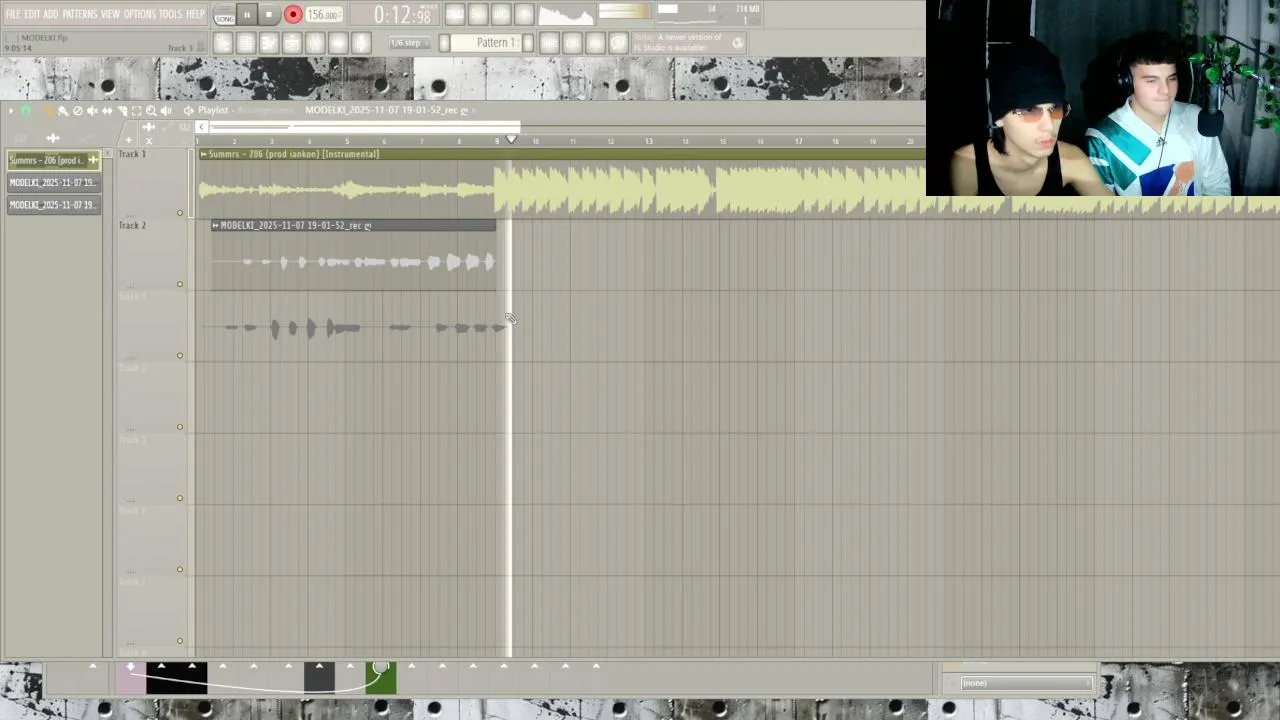Click the oscilloscope waveform display

[566, 14]
